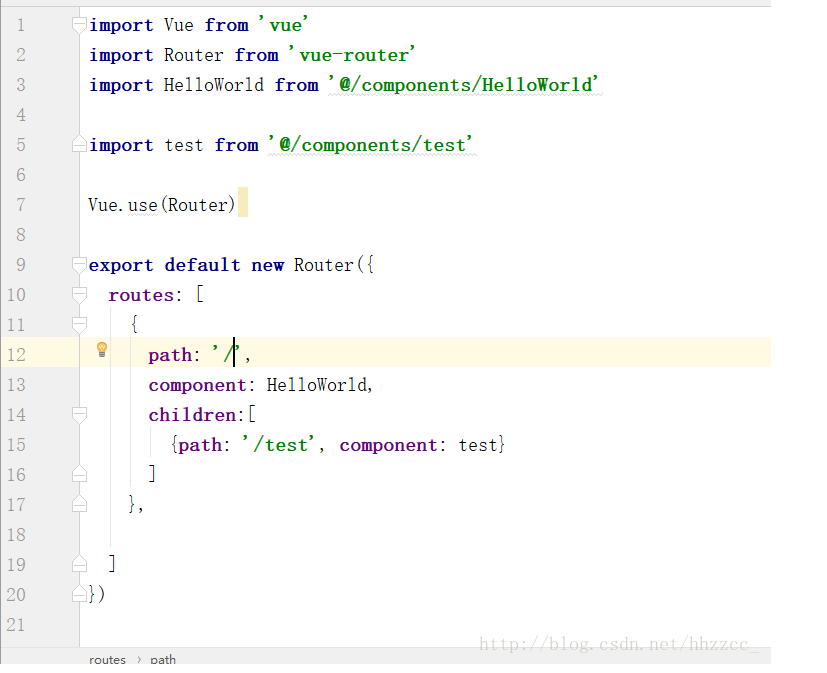This screenshot has width=827, height=673.
Task: Click the 'Router' identifier on line 2
Action: (x=194, y=55)
